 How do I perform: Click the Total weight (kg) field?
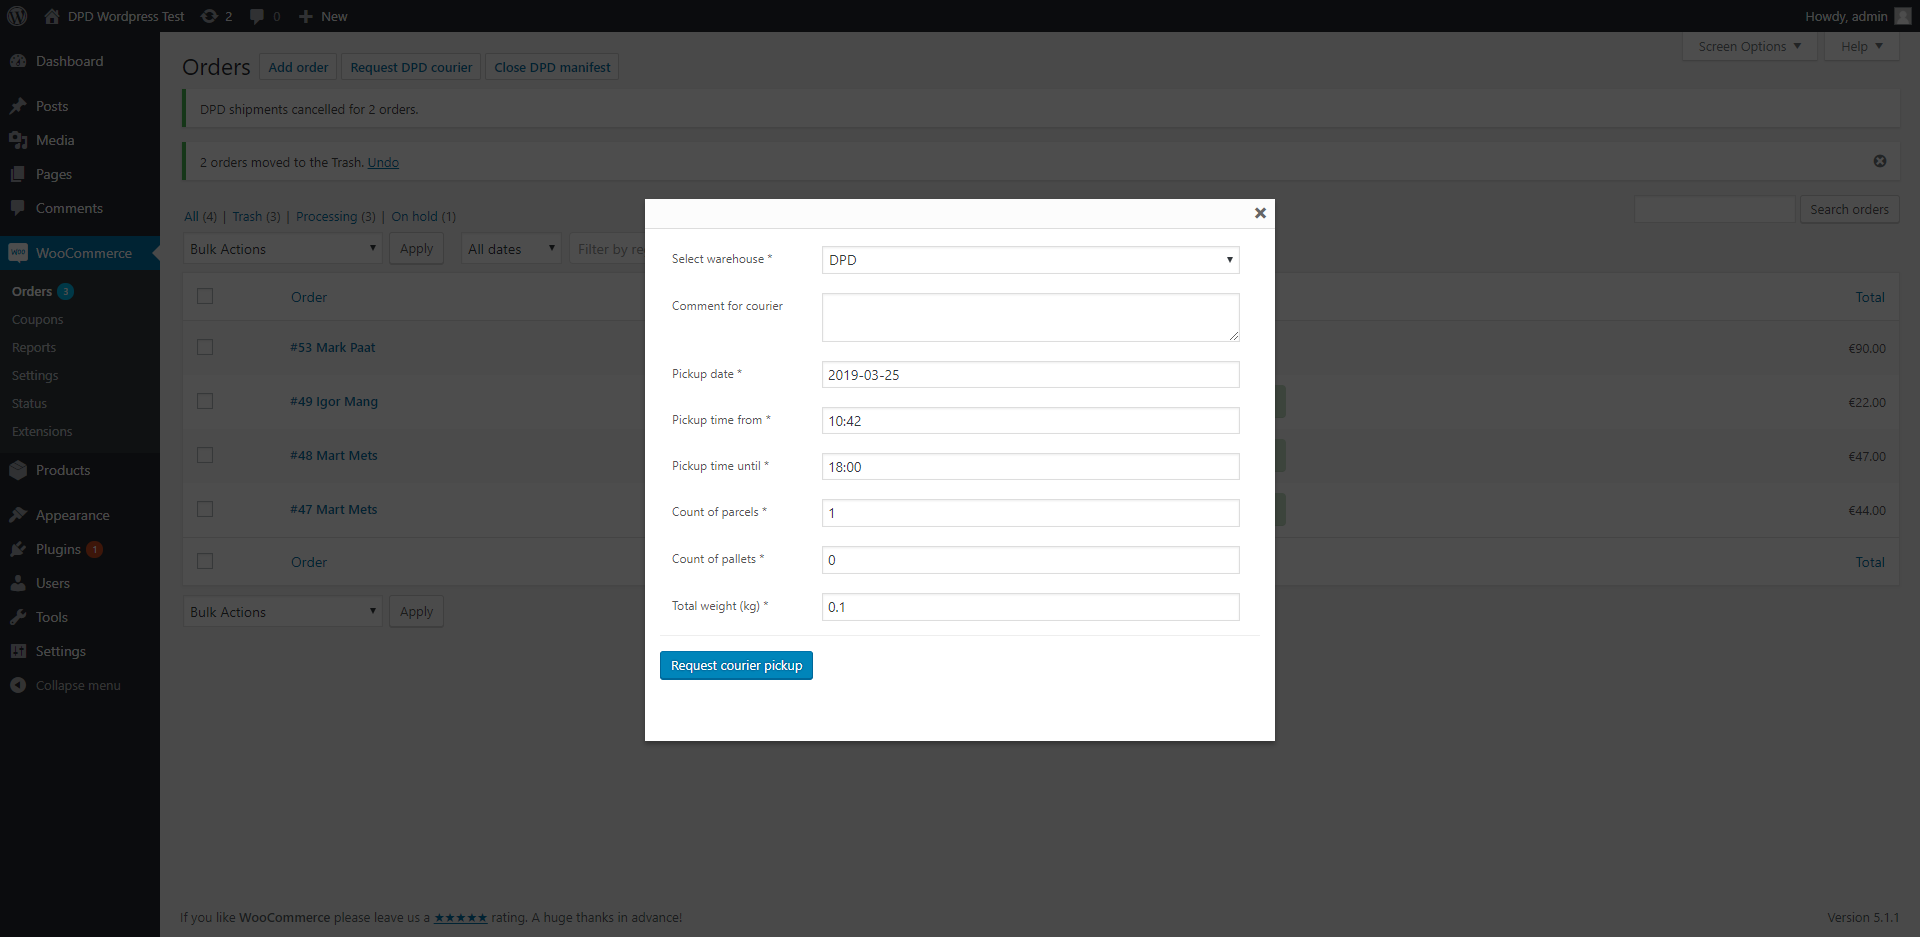(x=1030, y=607)
